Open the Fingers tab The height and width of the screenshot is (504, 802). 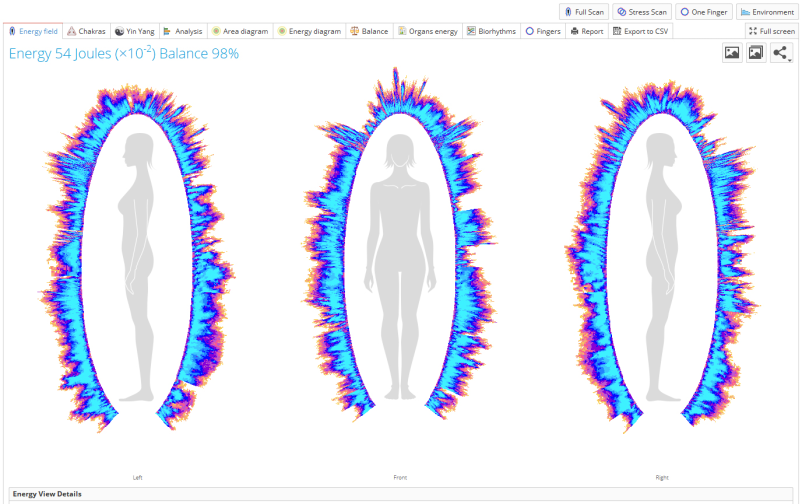tap(543, 31)
